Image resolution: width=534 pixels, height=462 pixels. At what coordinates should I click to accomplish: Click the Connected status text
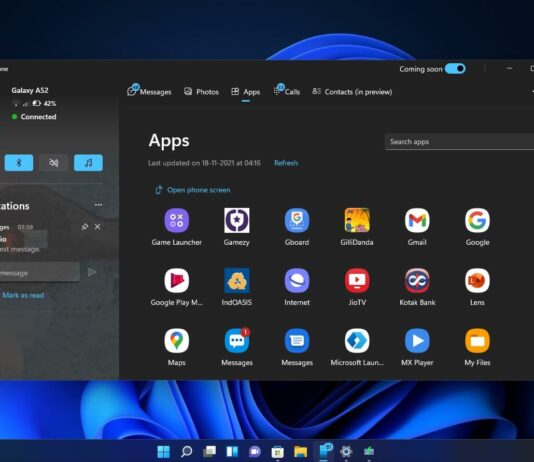pyautogui.click(x=38, y=117)
